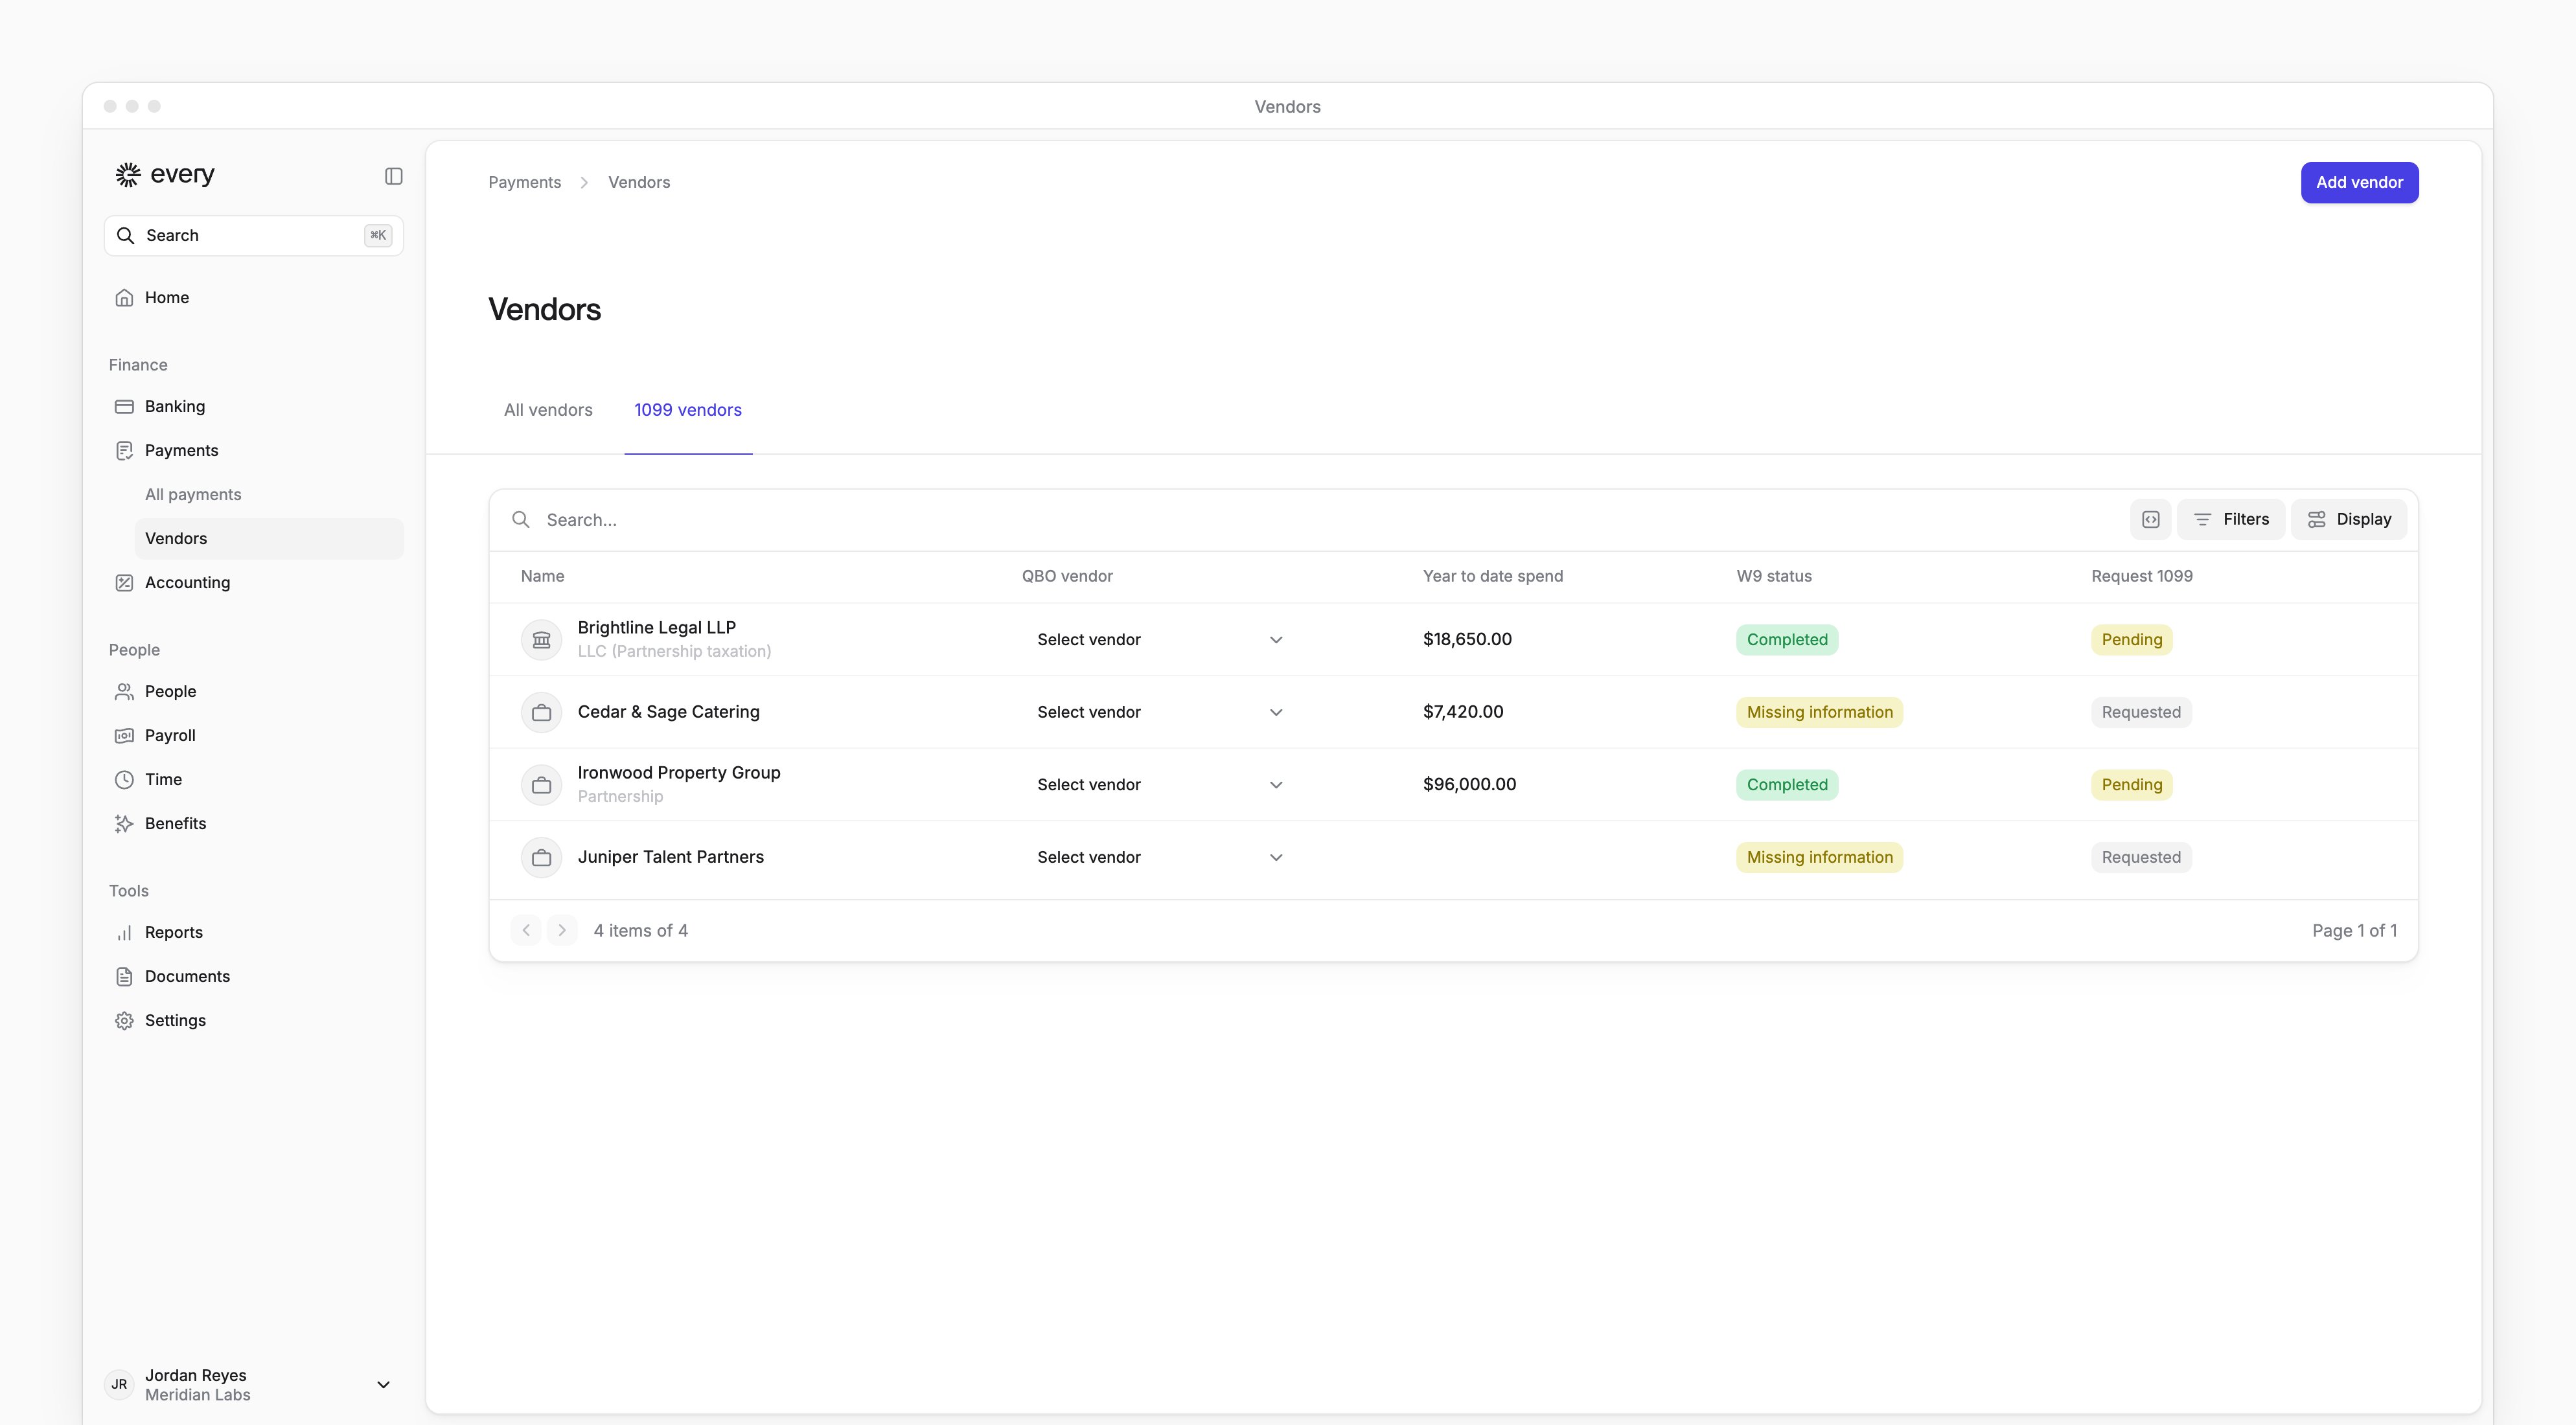Expand Jordan Reyes account menu chevron
2576x1425 pixels.
pyautogui.click(x=383, y=1384)
